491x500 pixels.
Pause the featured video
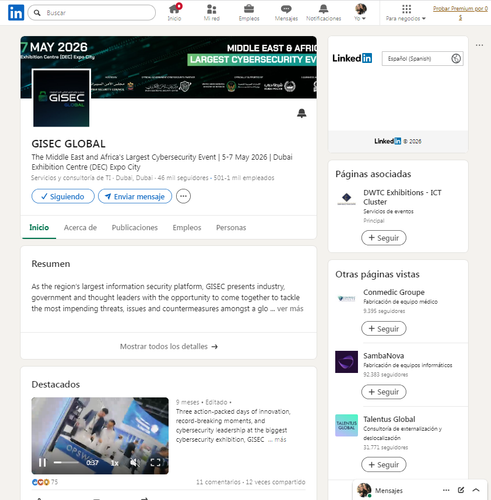click(x=42, y=463)
